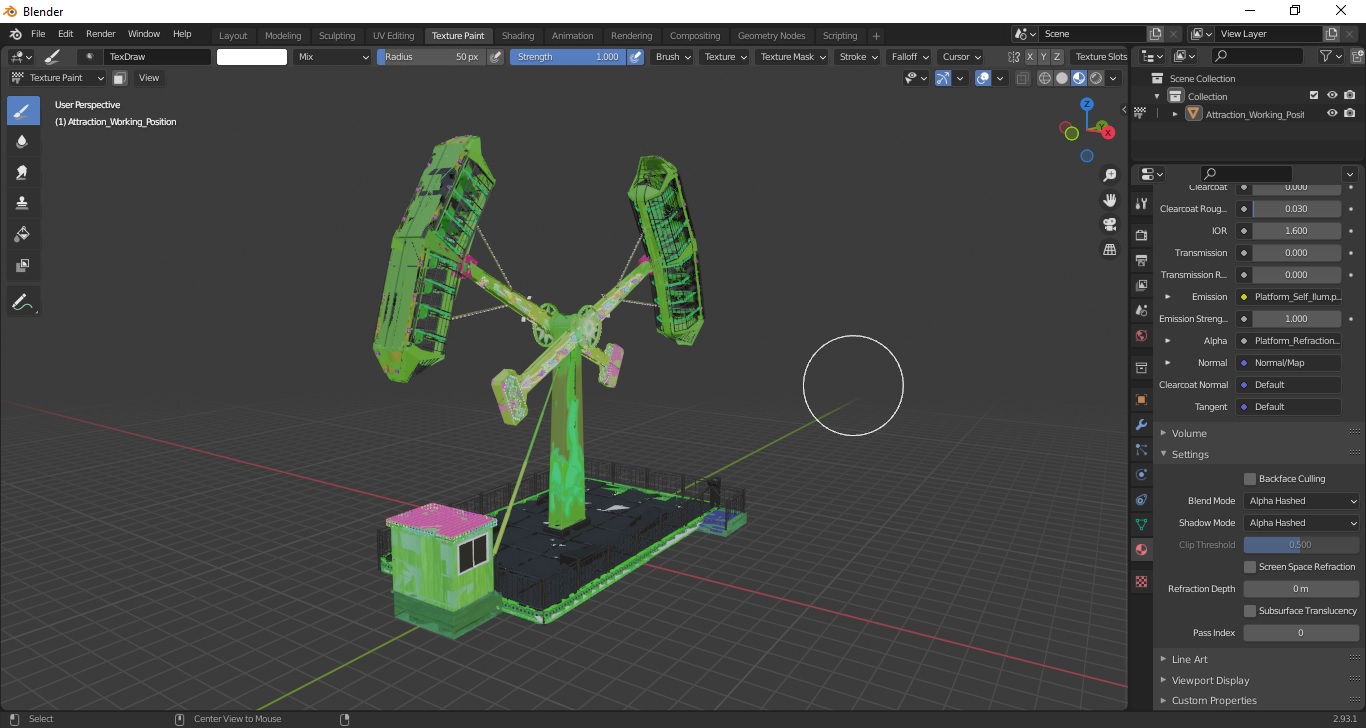Switch to the Geometry Nodes workspace tab
Viewport: 1366px width, 728px height.
[x=771, y=36]
